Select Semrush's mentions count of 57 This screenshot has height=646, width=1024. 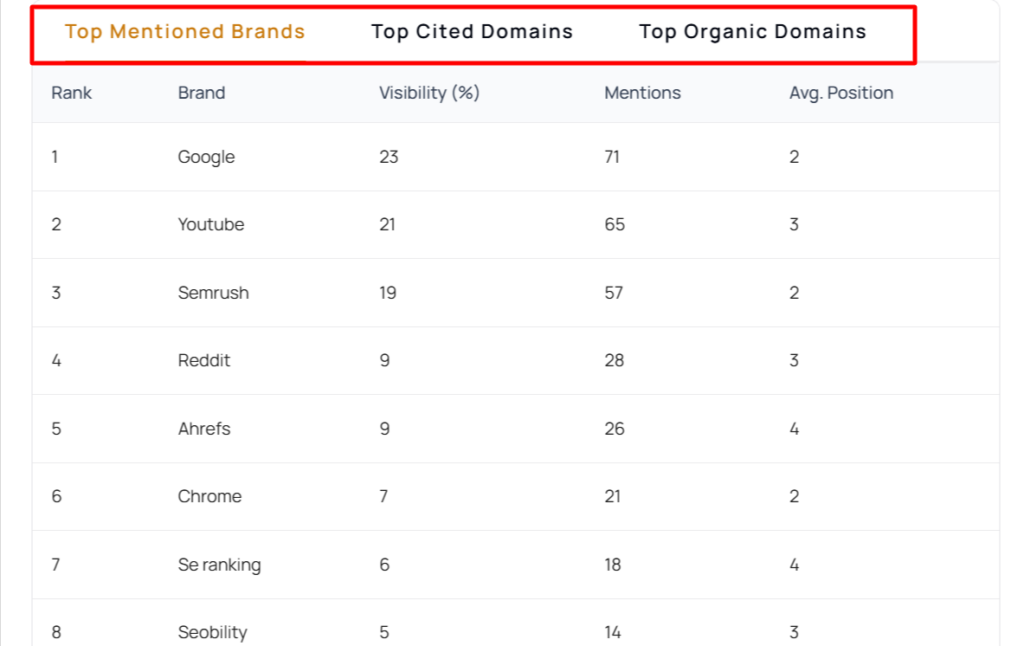tap(613, 293)
